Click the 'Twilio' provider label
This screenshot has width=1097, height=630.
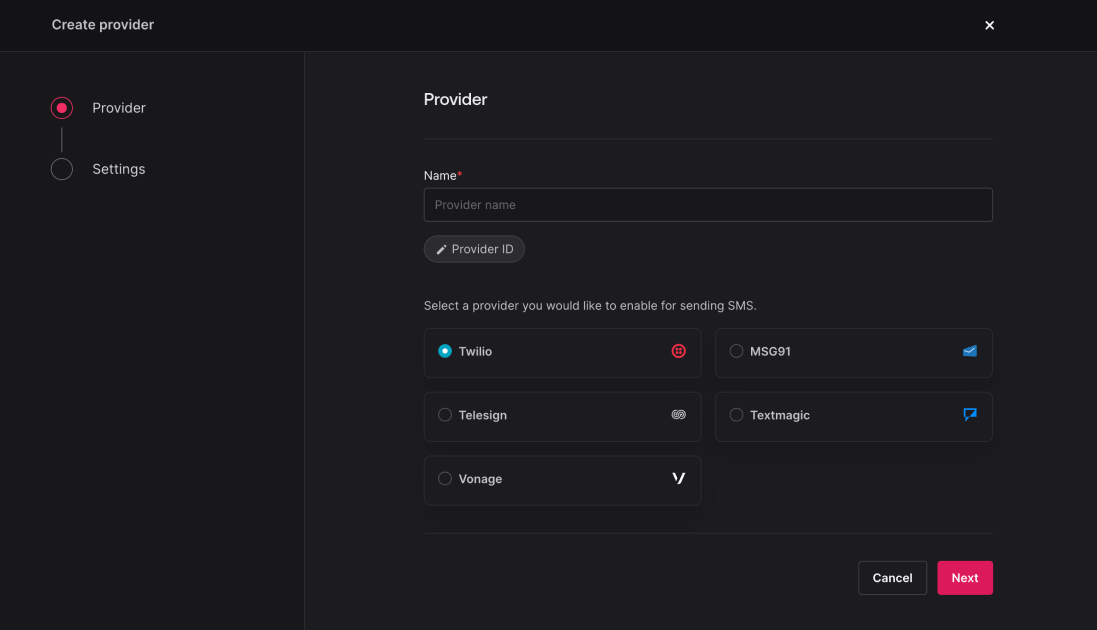coord(475,351)
